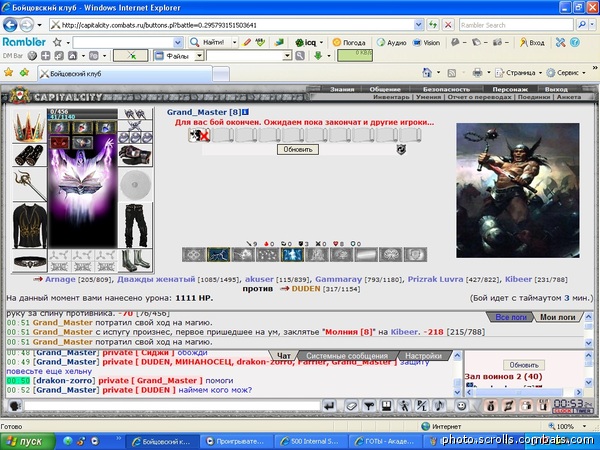600x450 pixels.
Task: Click the earrings slot above the rings
Action: coord(135,114)
